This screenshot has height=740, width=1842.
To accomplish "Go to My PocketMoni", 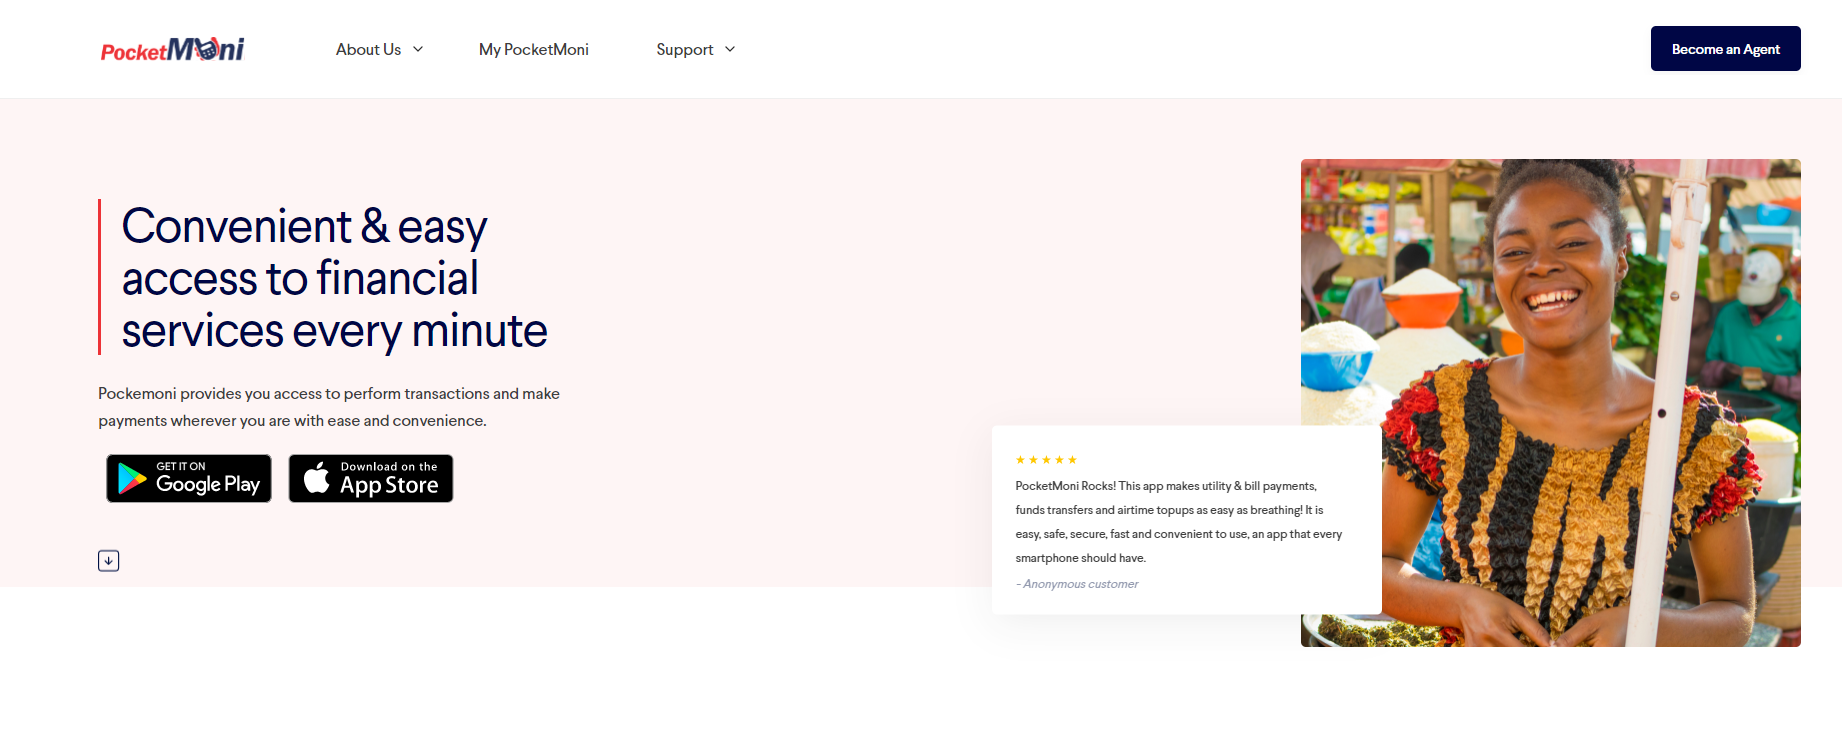I will coord(534,49).
